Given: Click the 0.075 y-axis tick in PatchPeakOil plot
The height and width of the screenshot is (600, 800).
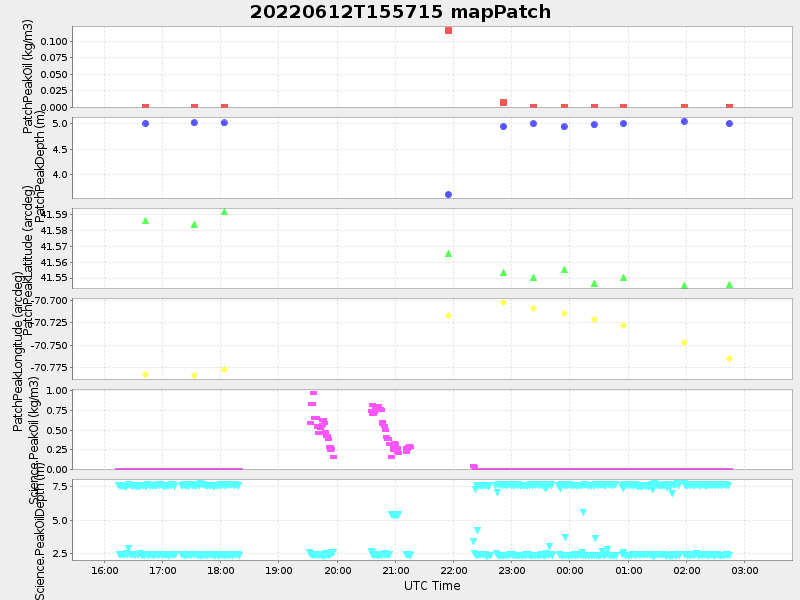Looking at the screenshot, I should pos(54,58).
